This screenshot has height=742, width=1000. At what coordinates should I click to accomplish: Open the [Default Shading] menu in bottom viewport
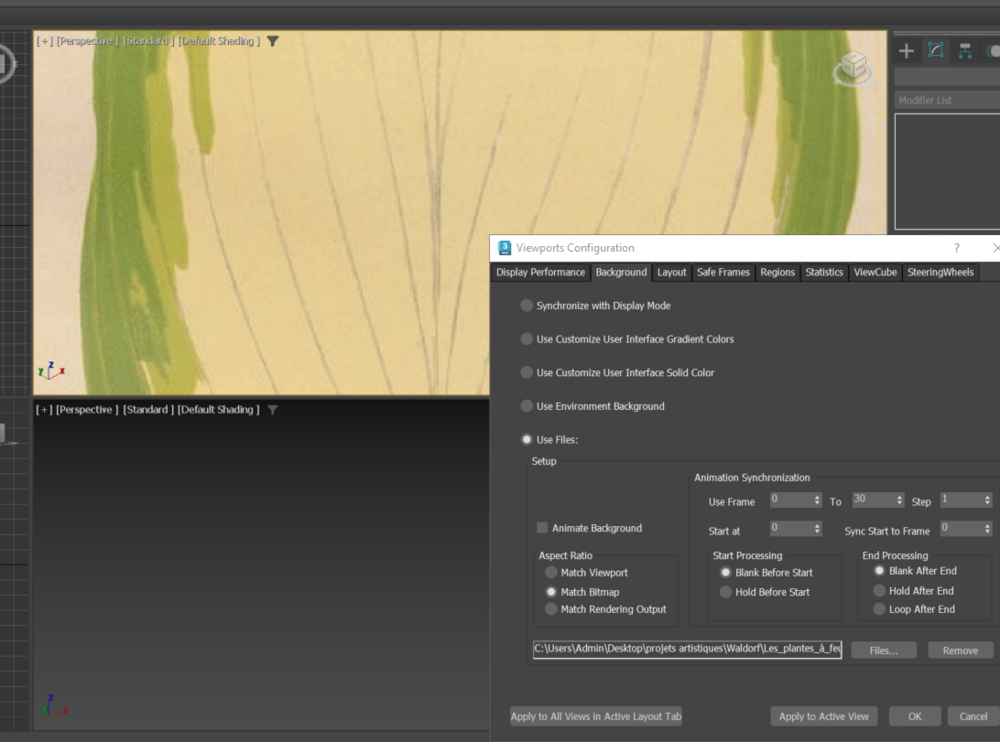coord(218,410)
